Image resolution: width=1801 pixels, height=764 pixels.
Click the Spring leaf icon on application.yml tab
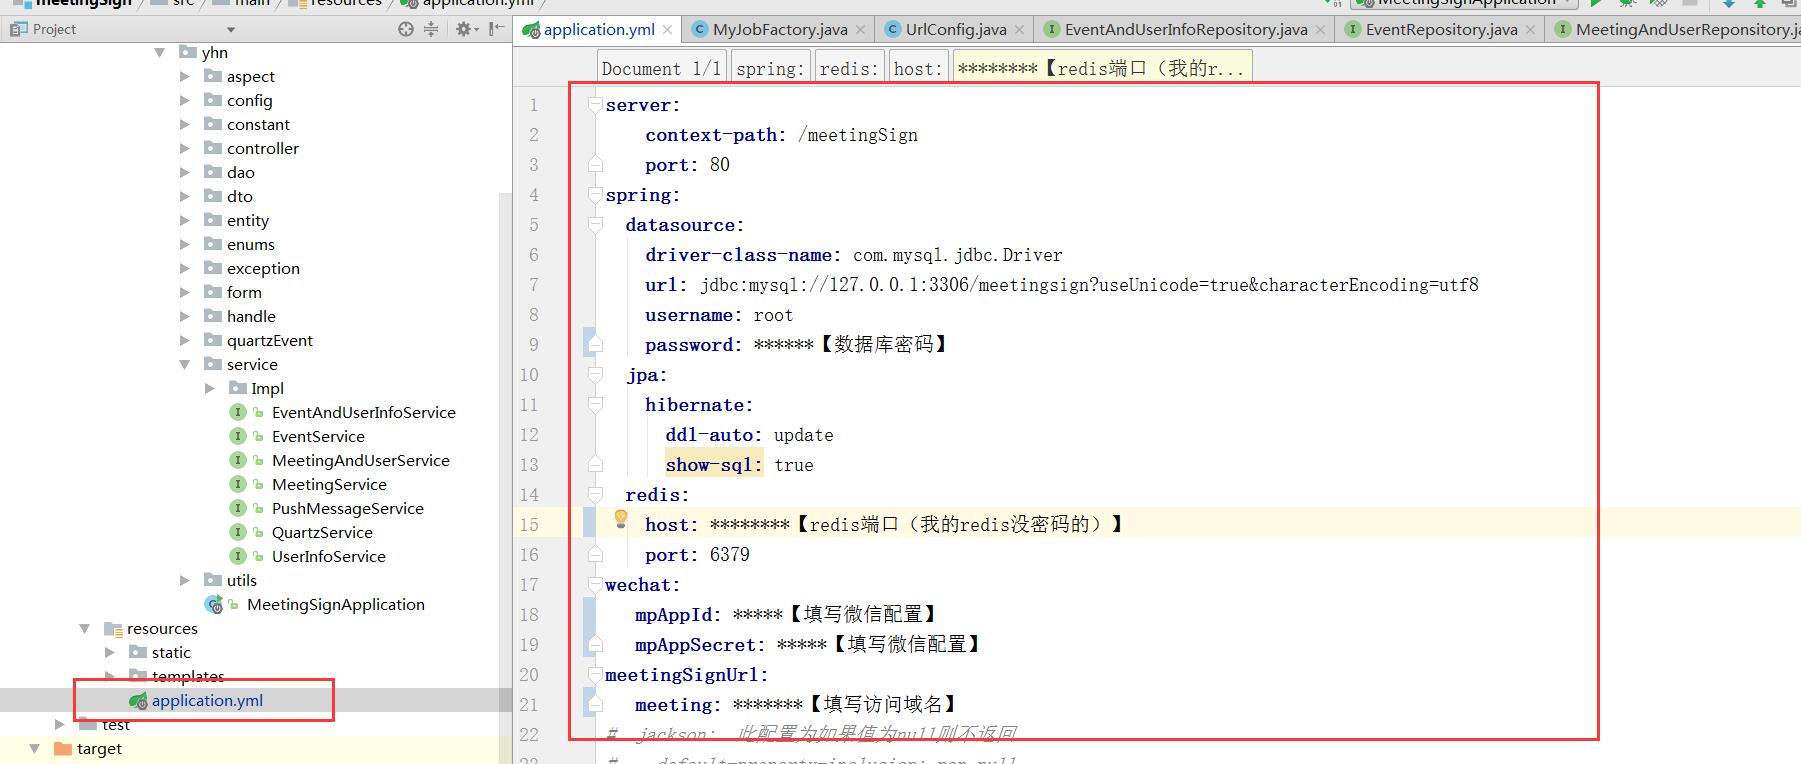coord(532,30)
